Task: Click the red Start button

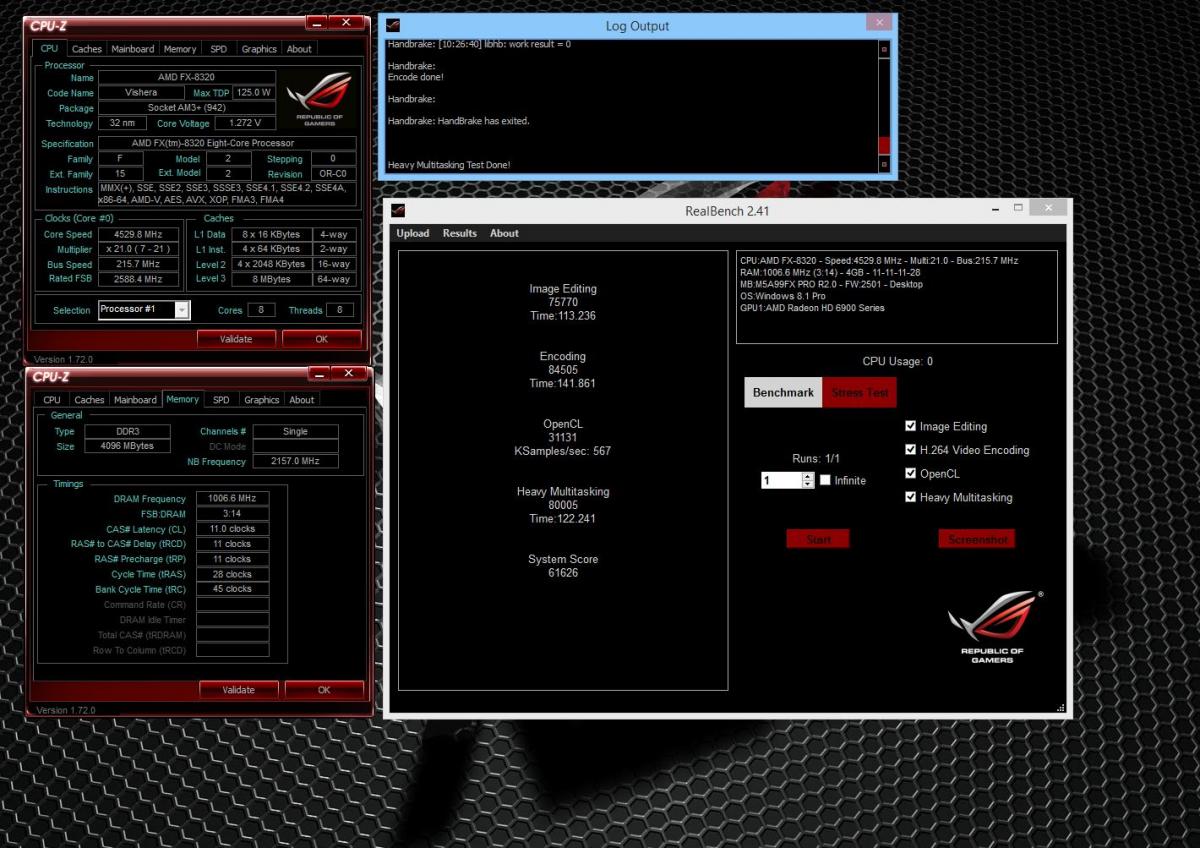Action: (x=818, y=539)
